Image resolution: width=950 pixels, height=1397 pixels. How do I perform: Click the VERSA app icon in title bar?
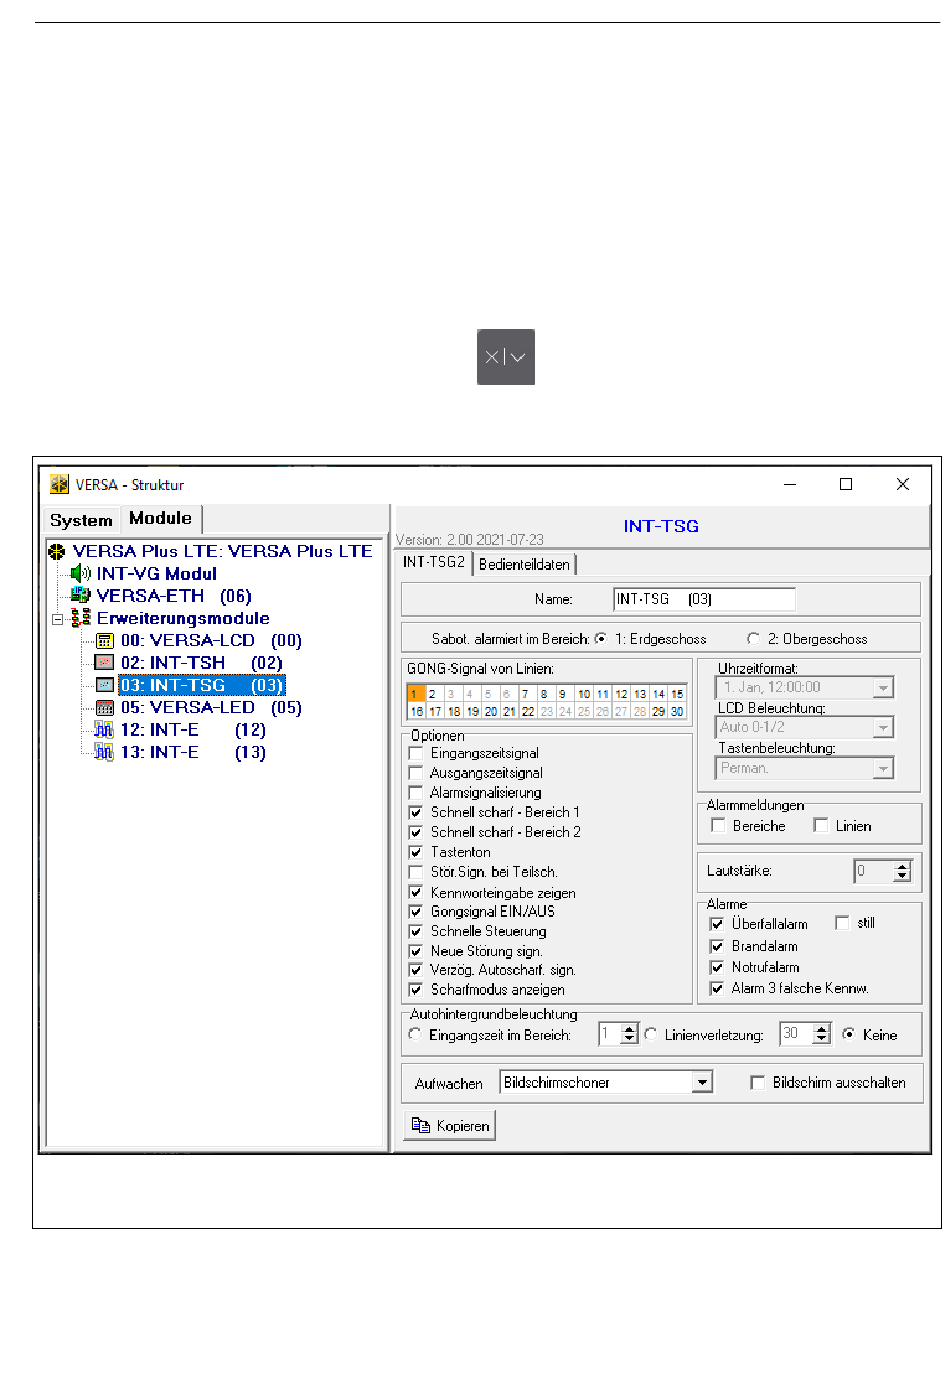pyautogui.click(x=59, y=485)
